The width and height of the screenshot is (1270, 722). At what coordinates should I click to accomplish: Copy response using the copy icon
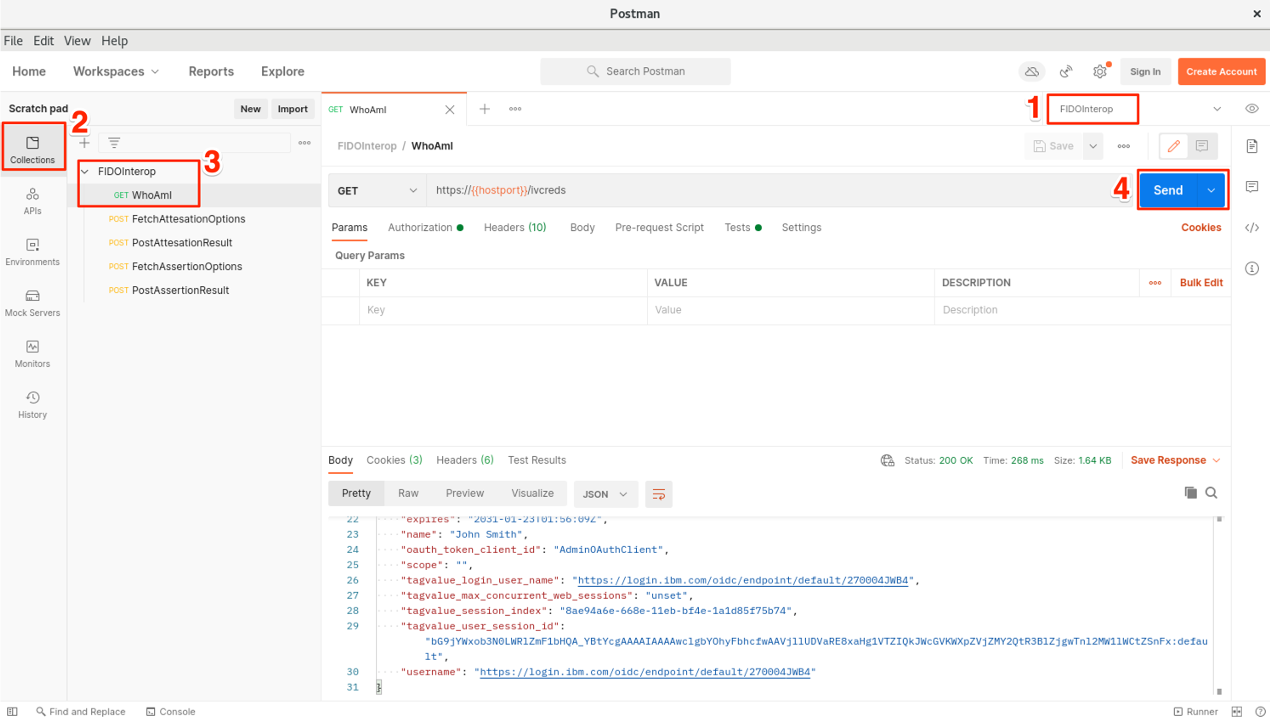click(1190, 493)
